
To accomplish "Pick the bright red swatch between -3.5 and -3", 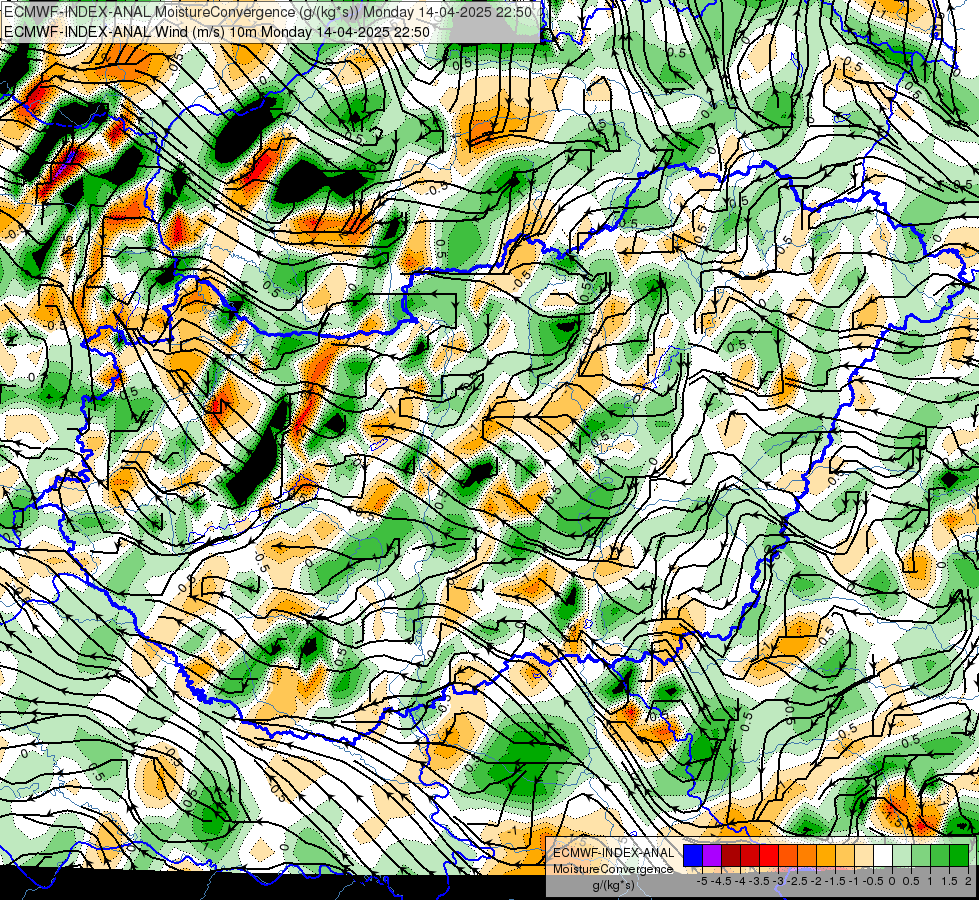I will coord(769,855).
